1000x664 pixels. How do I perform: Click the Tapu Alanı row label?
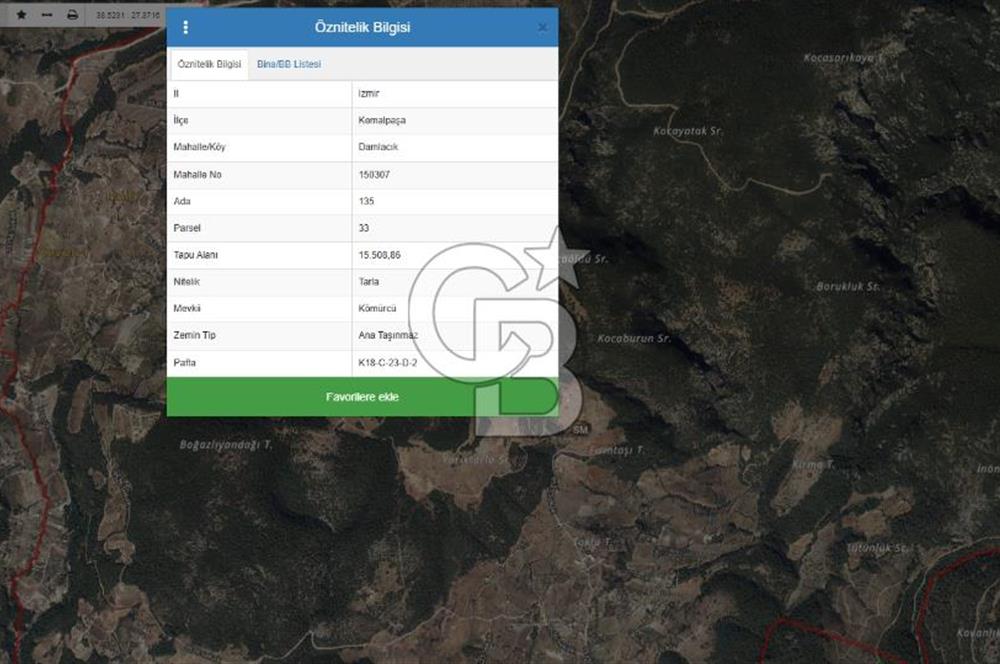click(x=196, y=255)
